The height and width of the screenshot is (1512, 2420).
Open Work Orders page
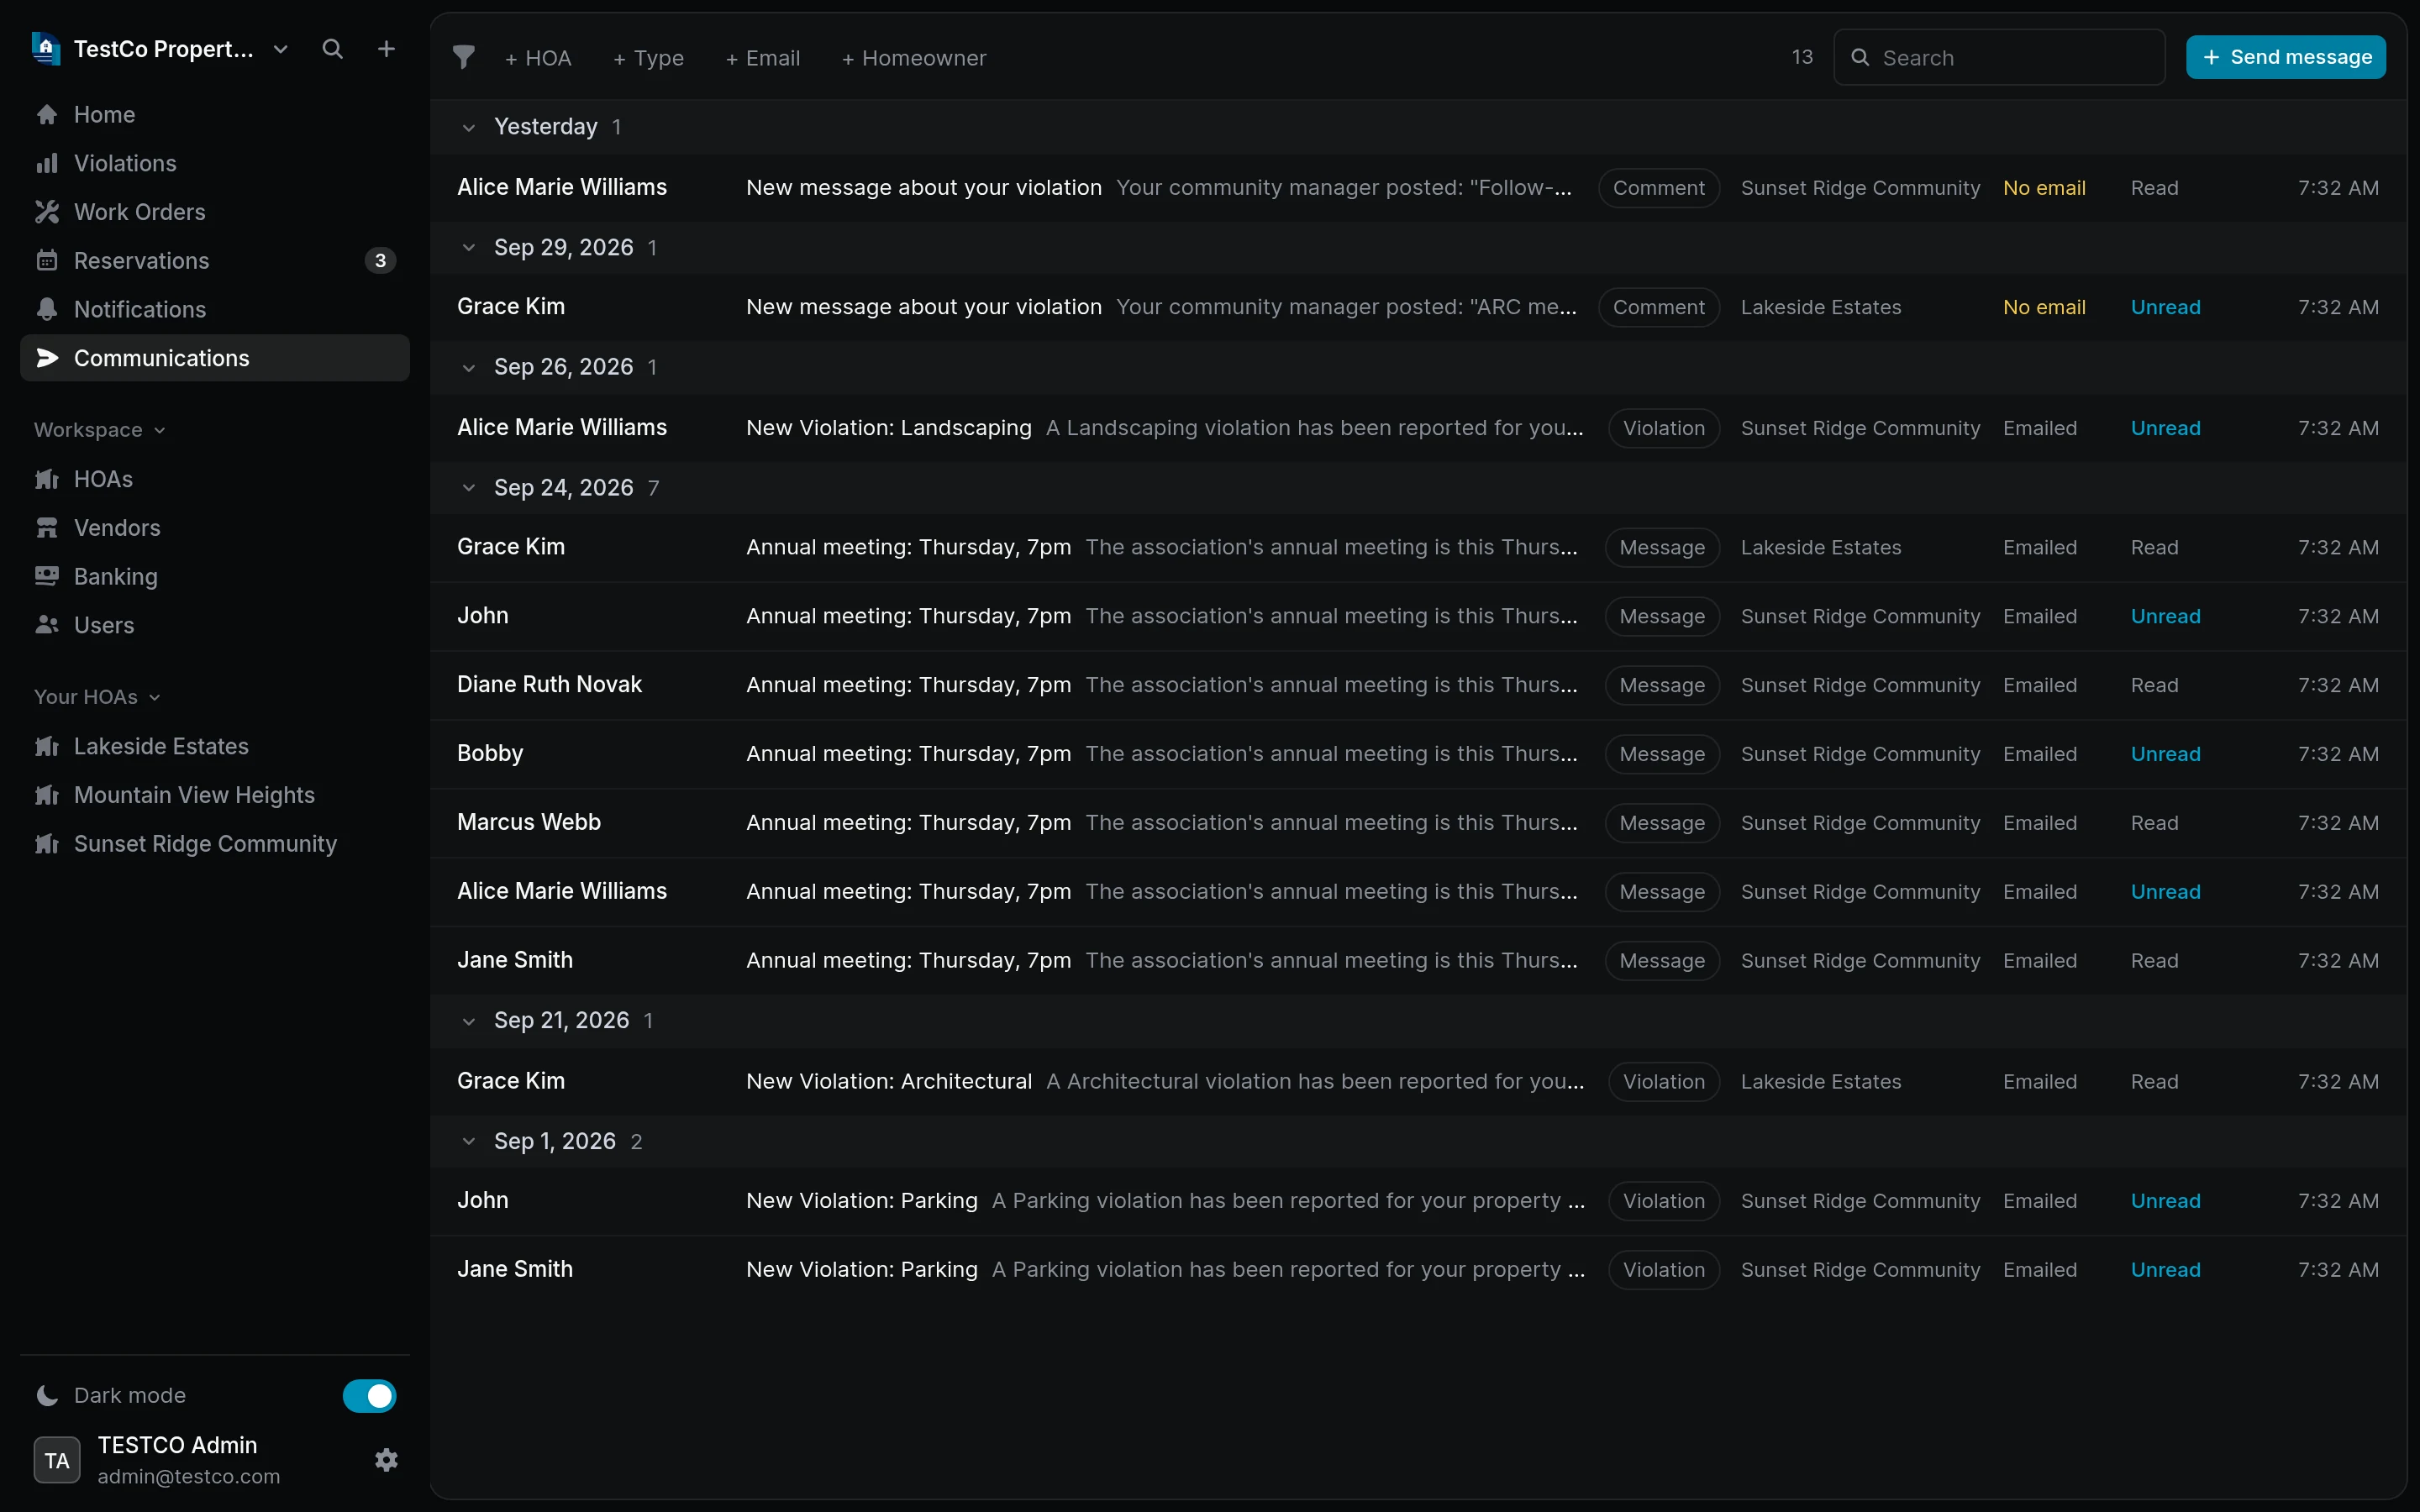pyautogui.click(x=215, y=212)
